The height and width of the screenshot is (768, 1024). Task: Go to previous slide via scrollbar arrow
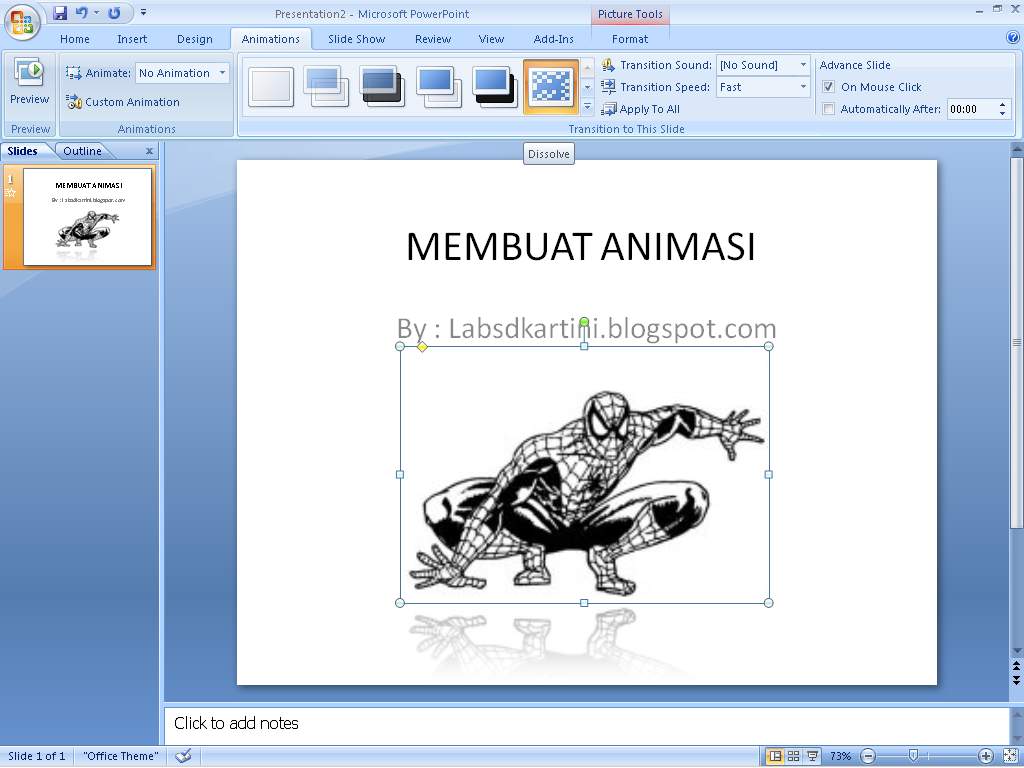1016,665
